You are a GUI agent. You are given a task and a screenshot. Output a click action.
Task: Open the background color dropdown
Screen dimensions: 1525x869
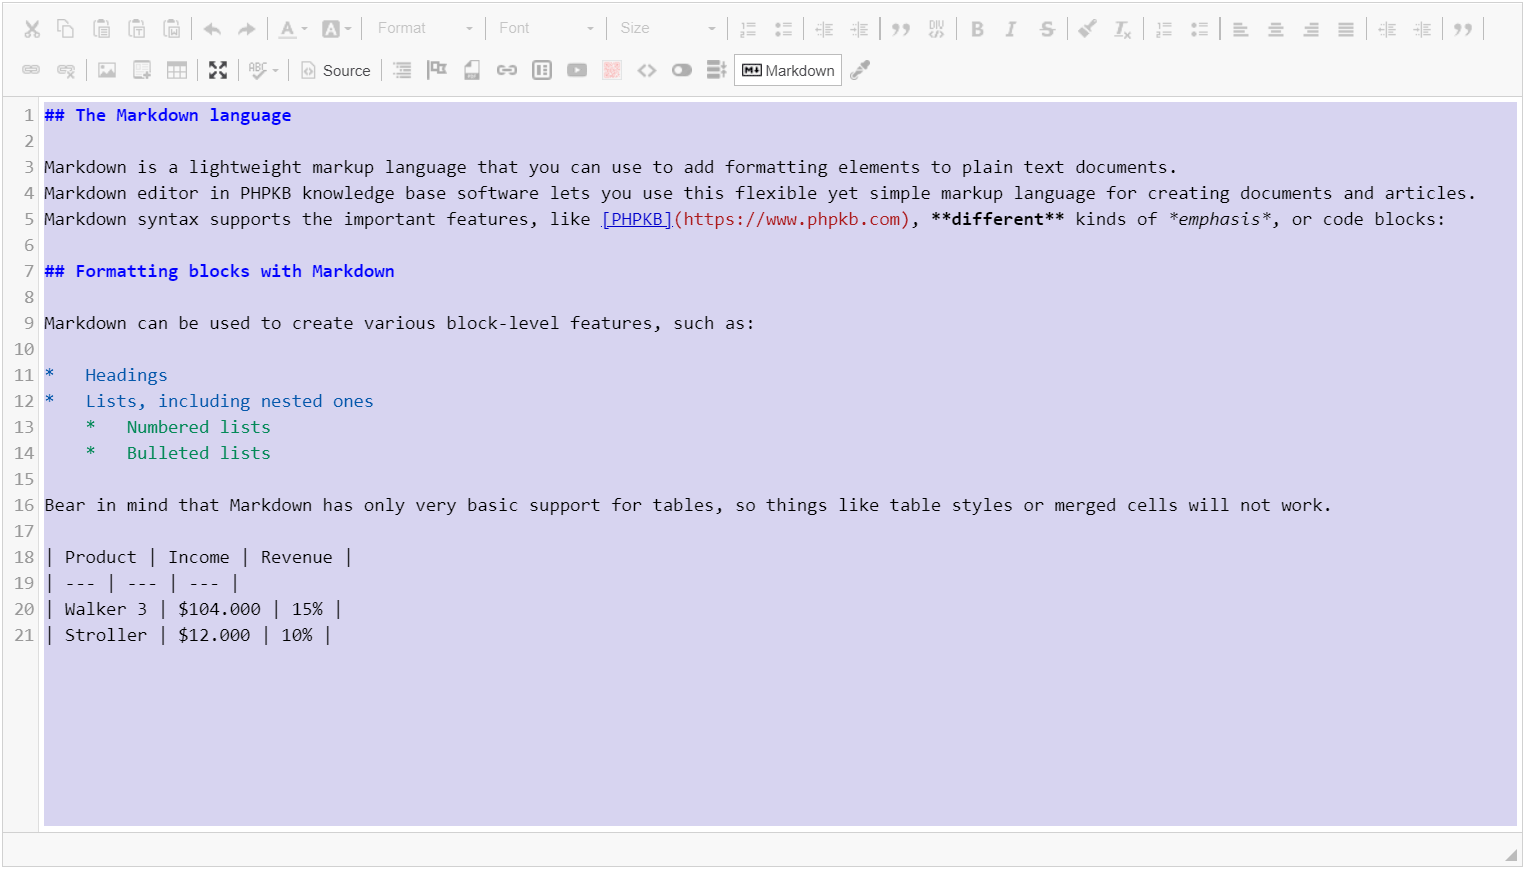[337, 29]
